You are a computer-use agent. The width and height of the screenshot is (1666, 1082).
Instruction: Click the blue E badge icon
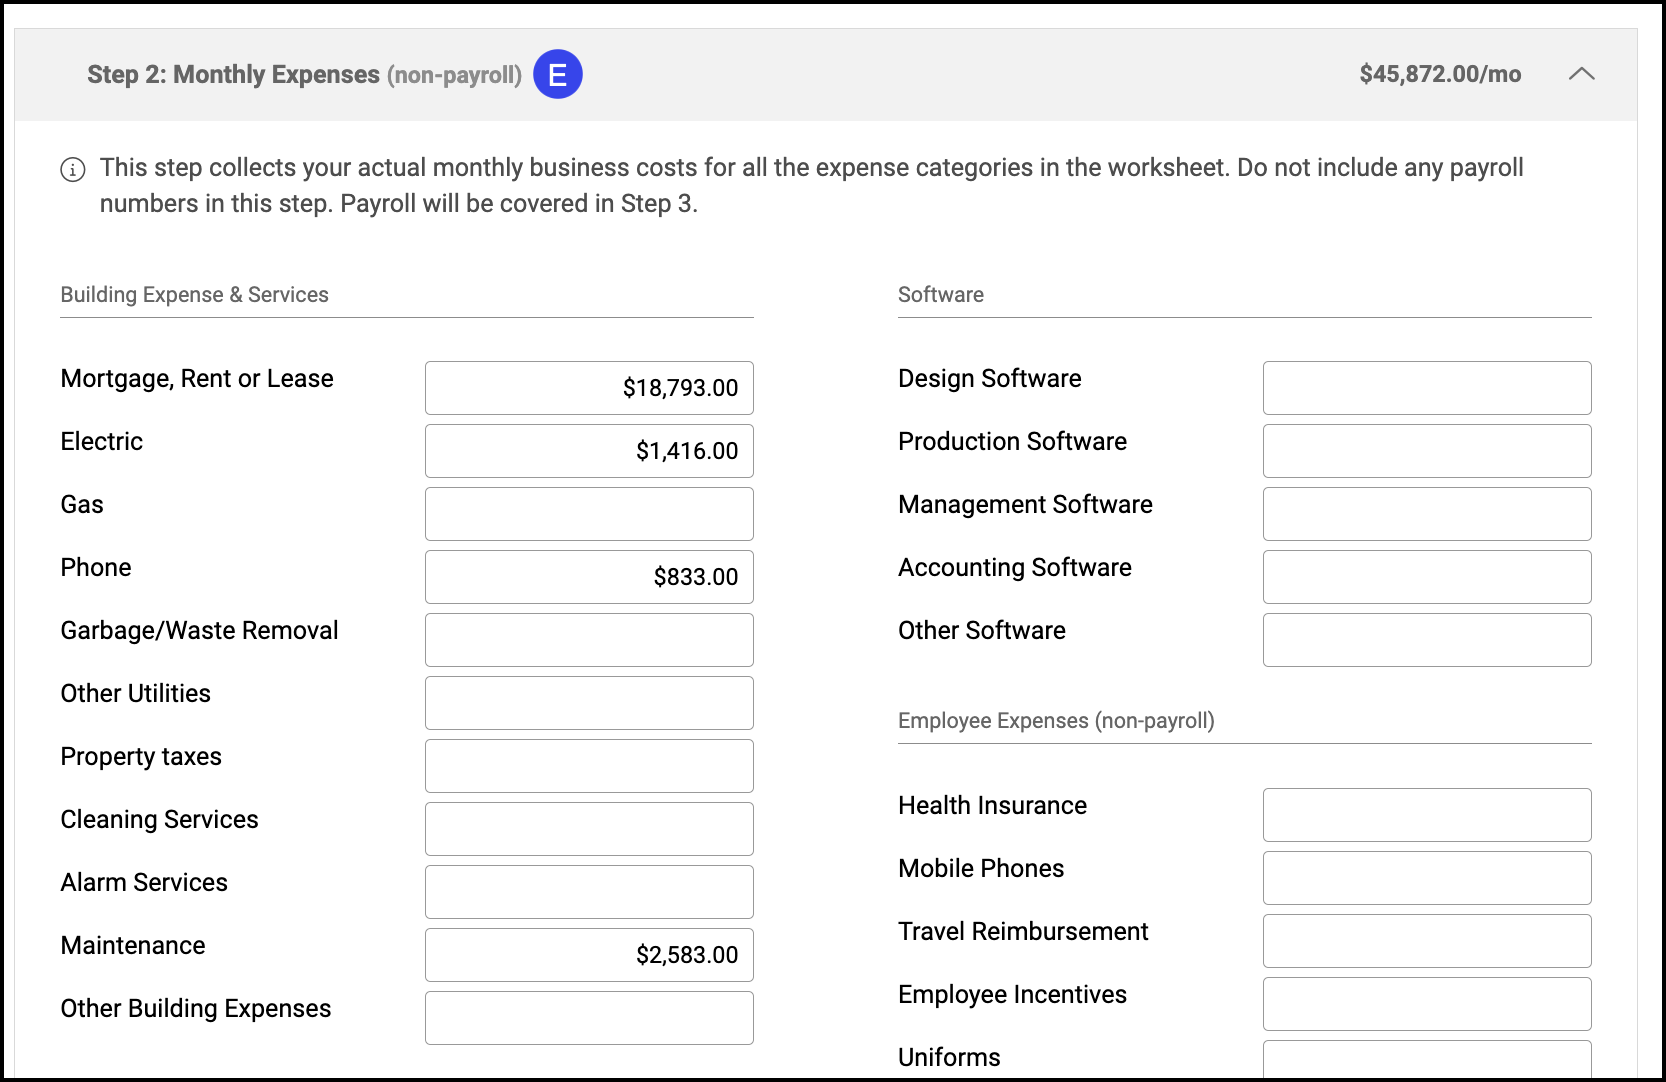[558, 74]
